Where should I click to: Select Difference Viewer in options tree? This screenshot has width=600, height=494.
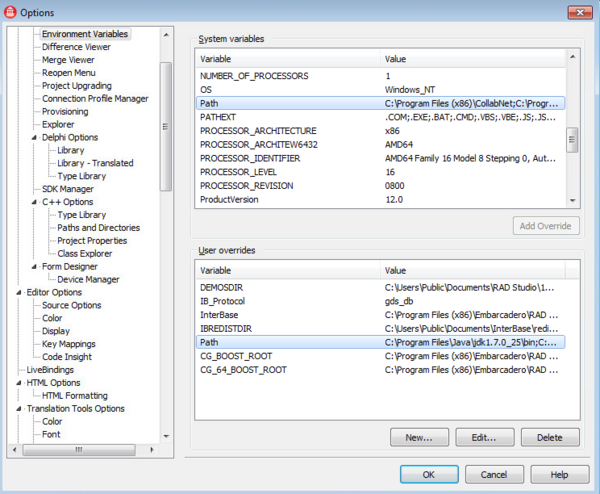pos(76,47)
